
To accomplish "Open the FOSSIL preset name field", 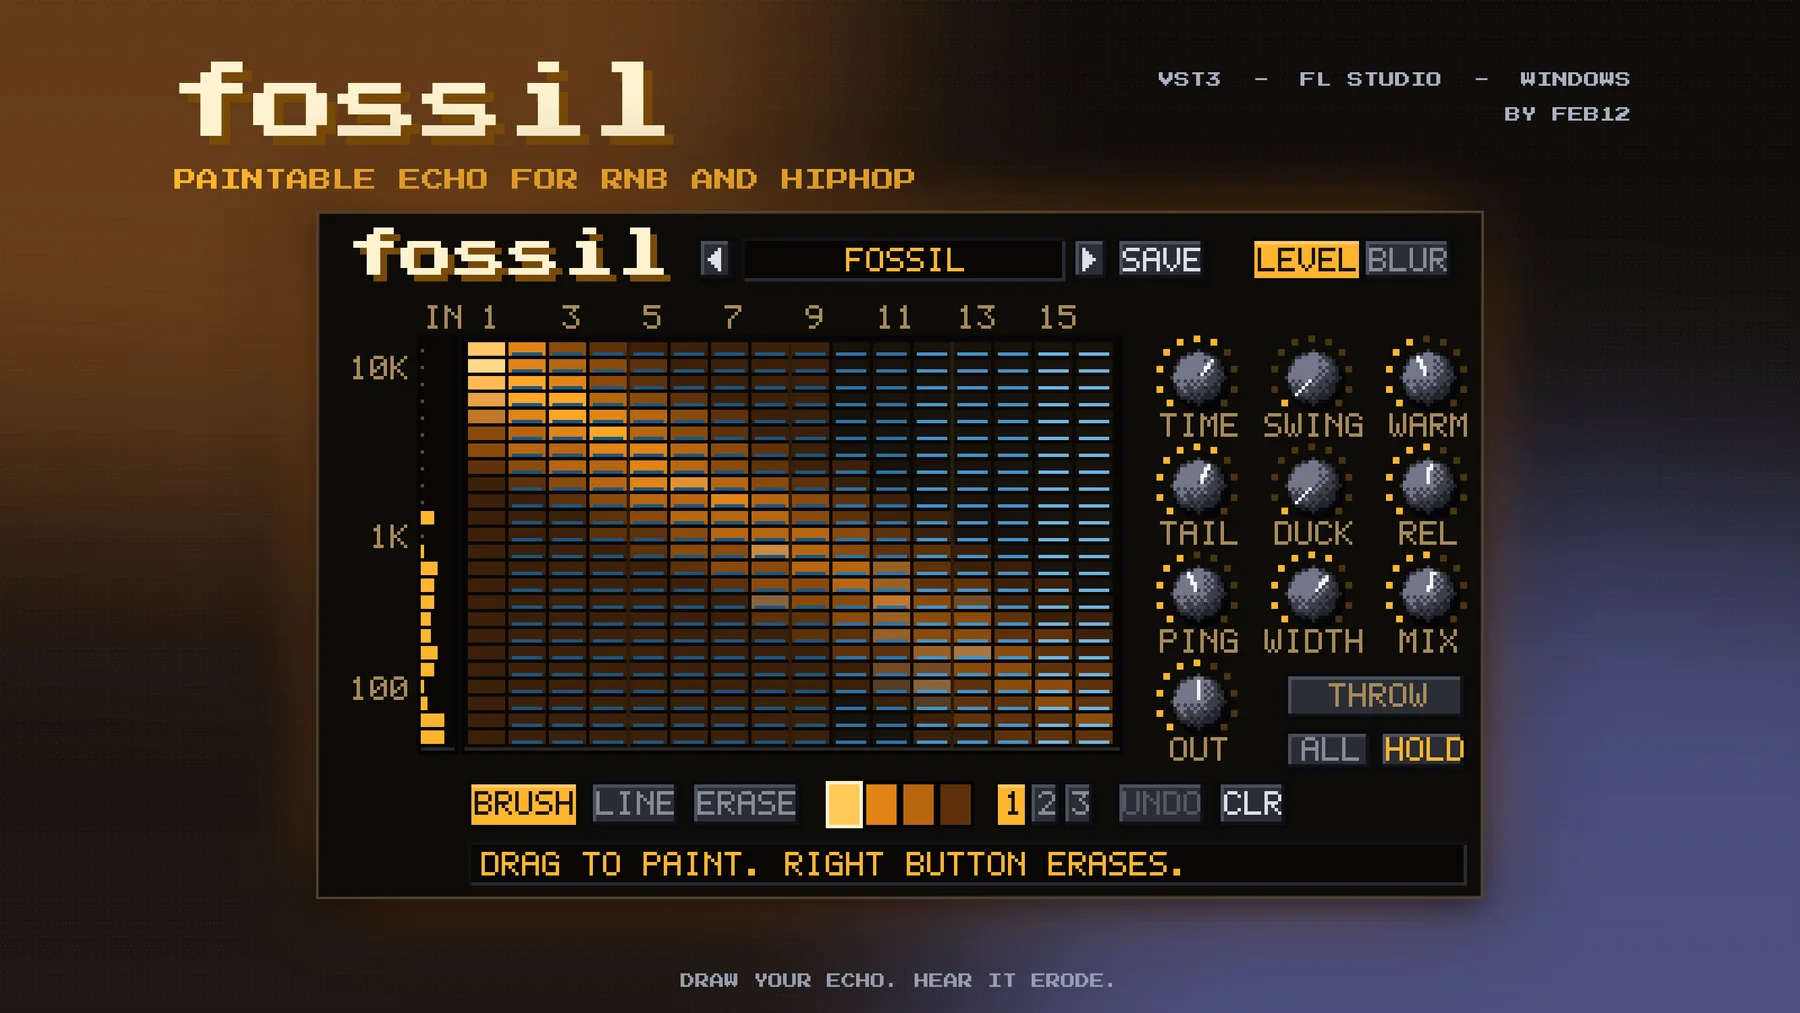I will point(903,260).
